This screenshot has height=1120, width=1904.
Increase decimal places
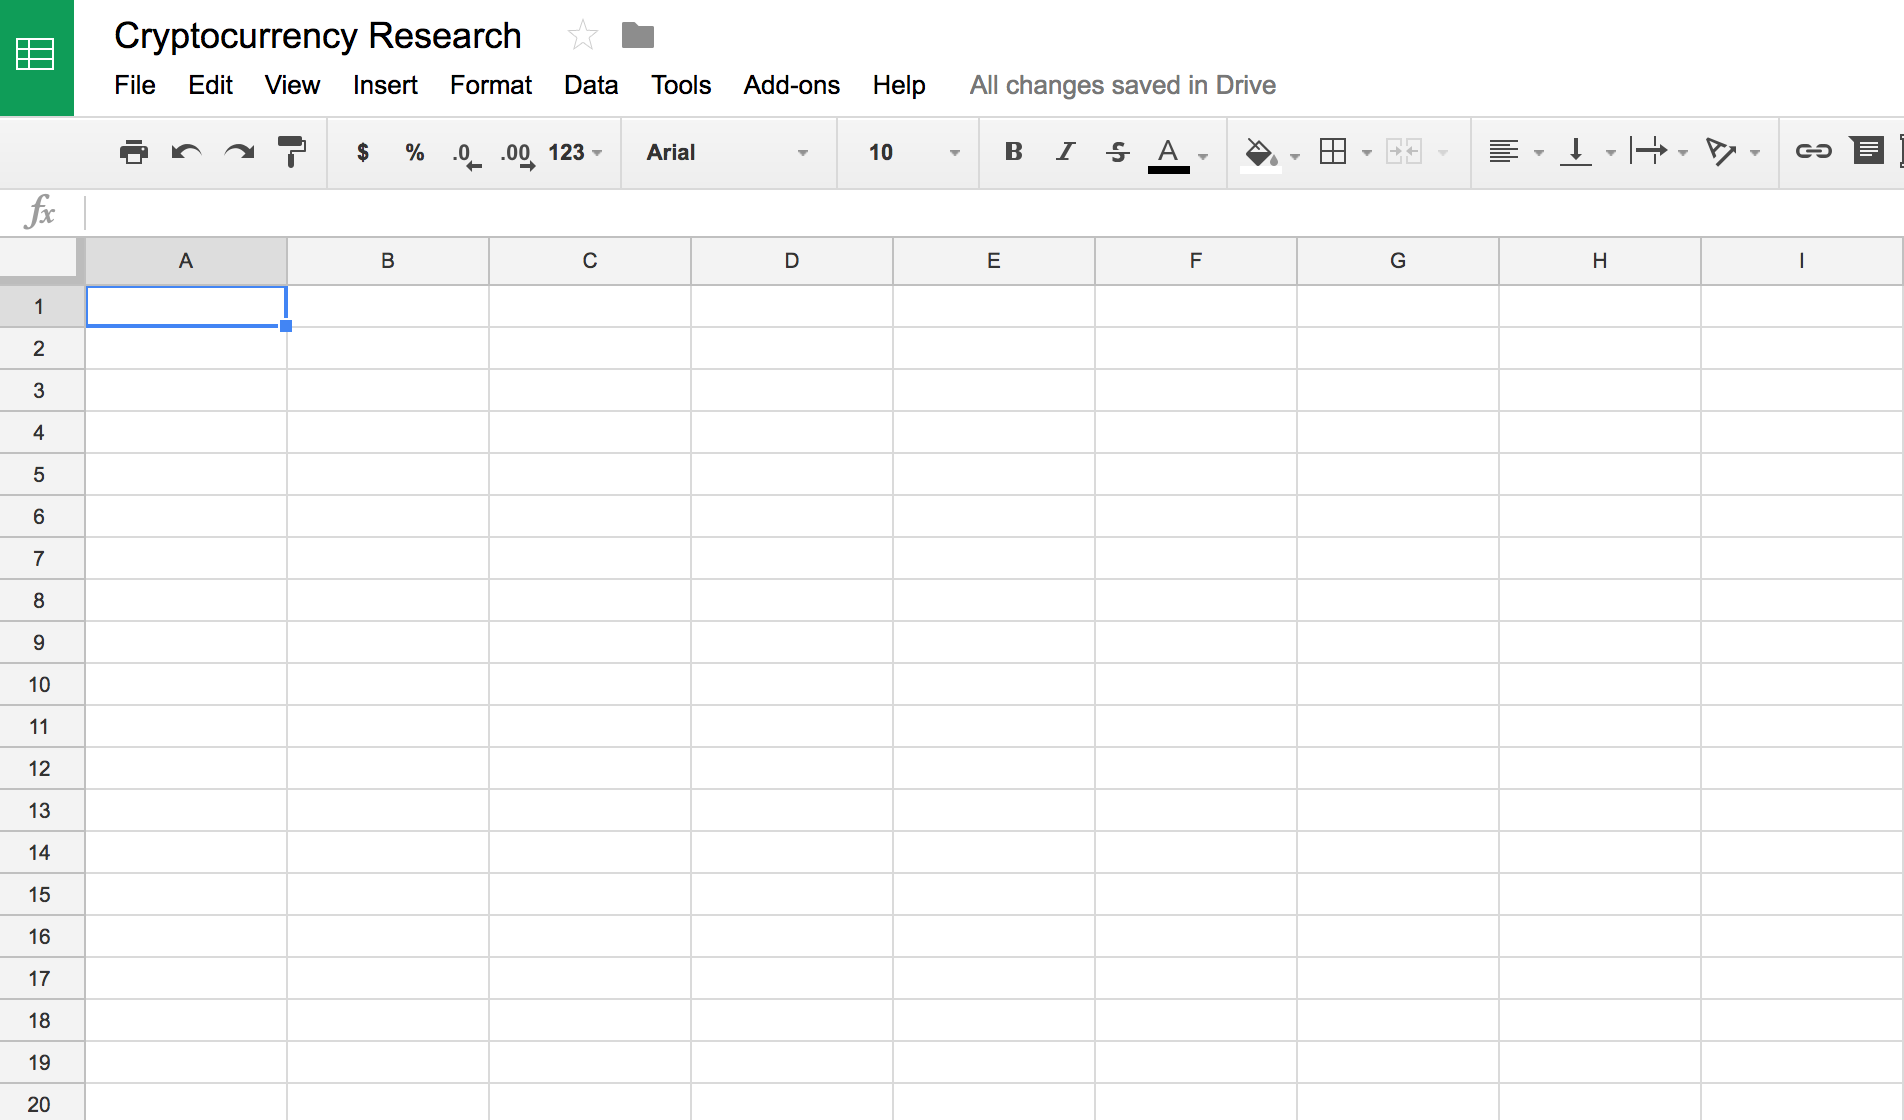(x=516, y=152)
